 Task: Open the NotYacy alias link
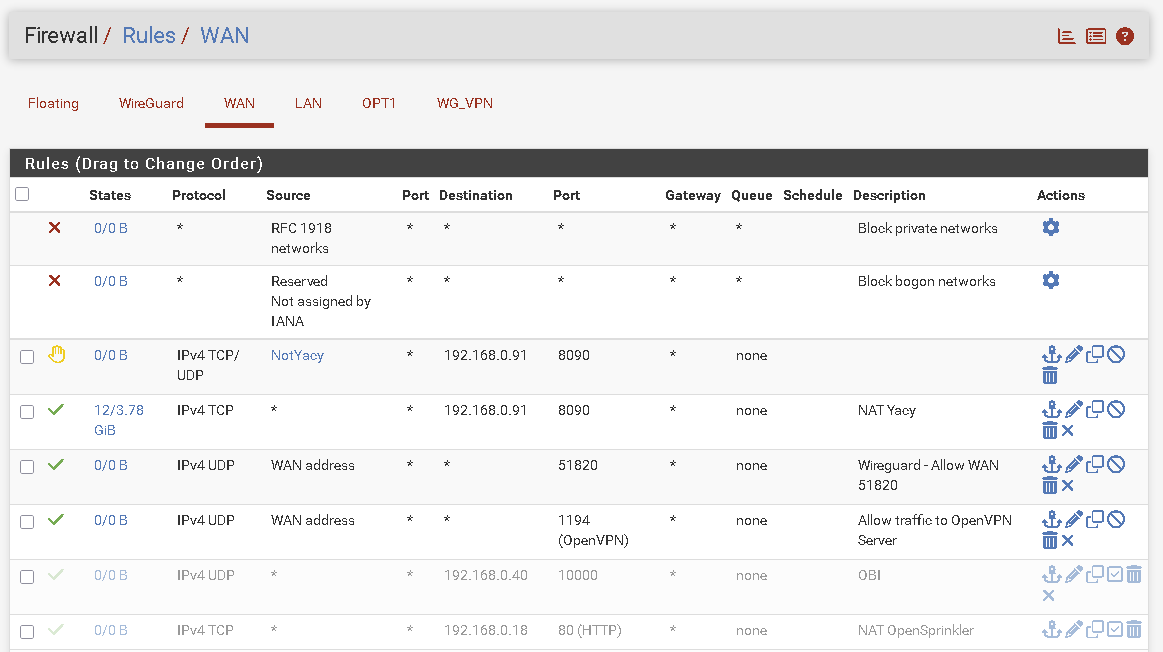[297, 355]
